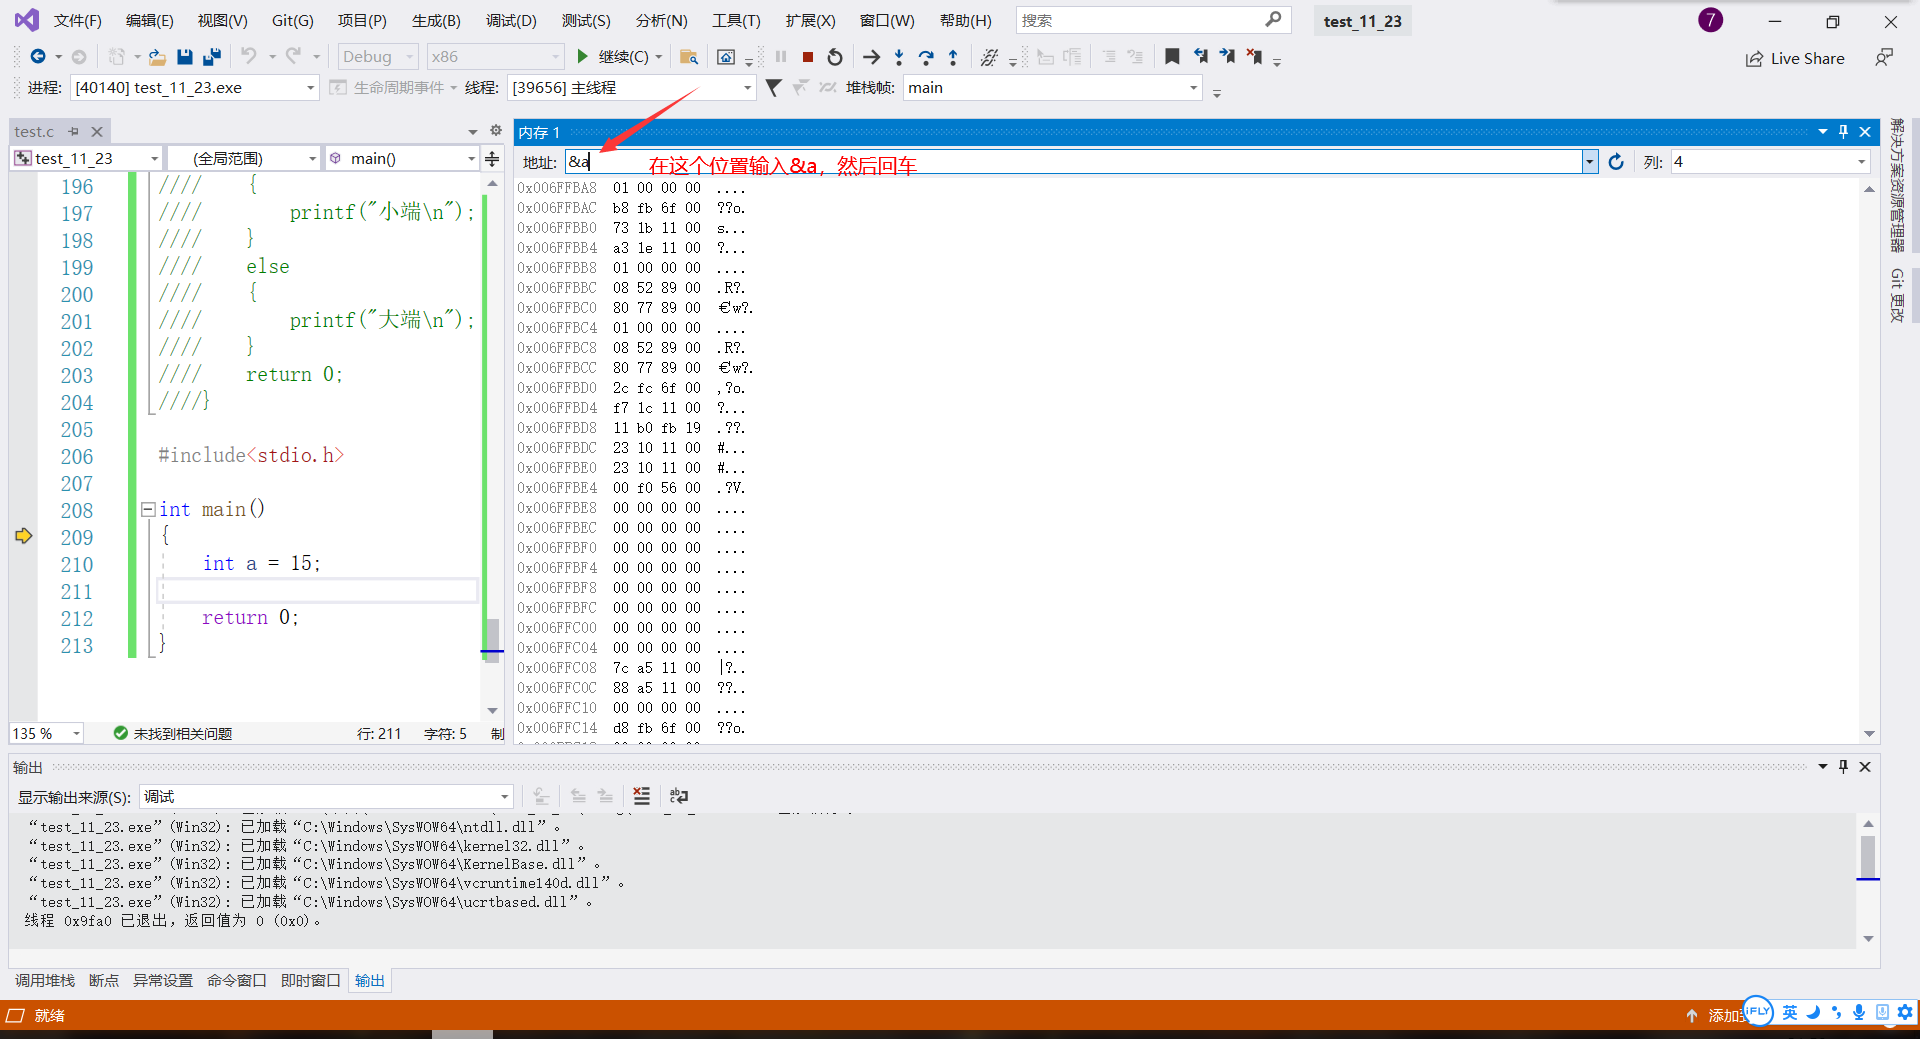Save the current file with the disk icon
This screenshot has width=1920, height=1039.
click(184, 57)
